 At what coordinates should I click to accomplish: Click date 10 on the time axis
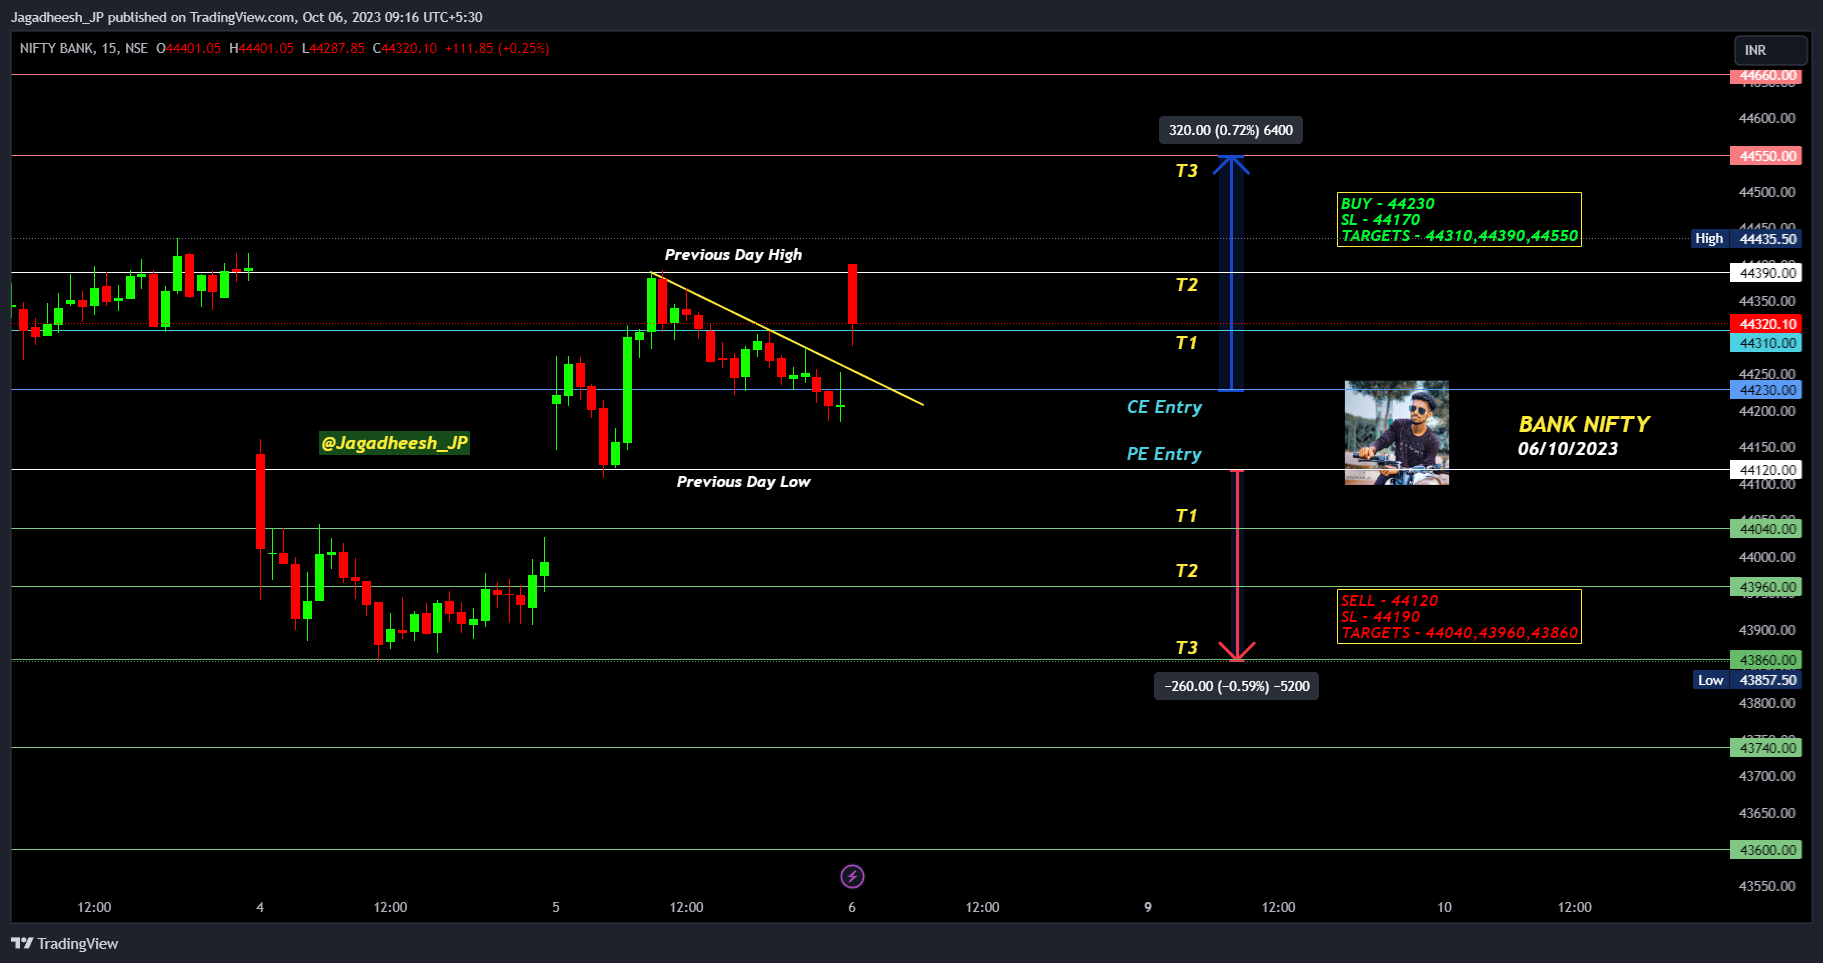click(x=1444, y=907)
